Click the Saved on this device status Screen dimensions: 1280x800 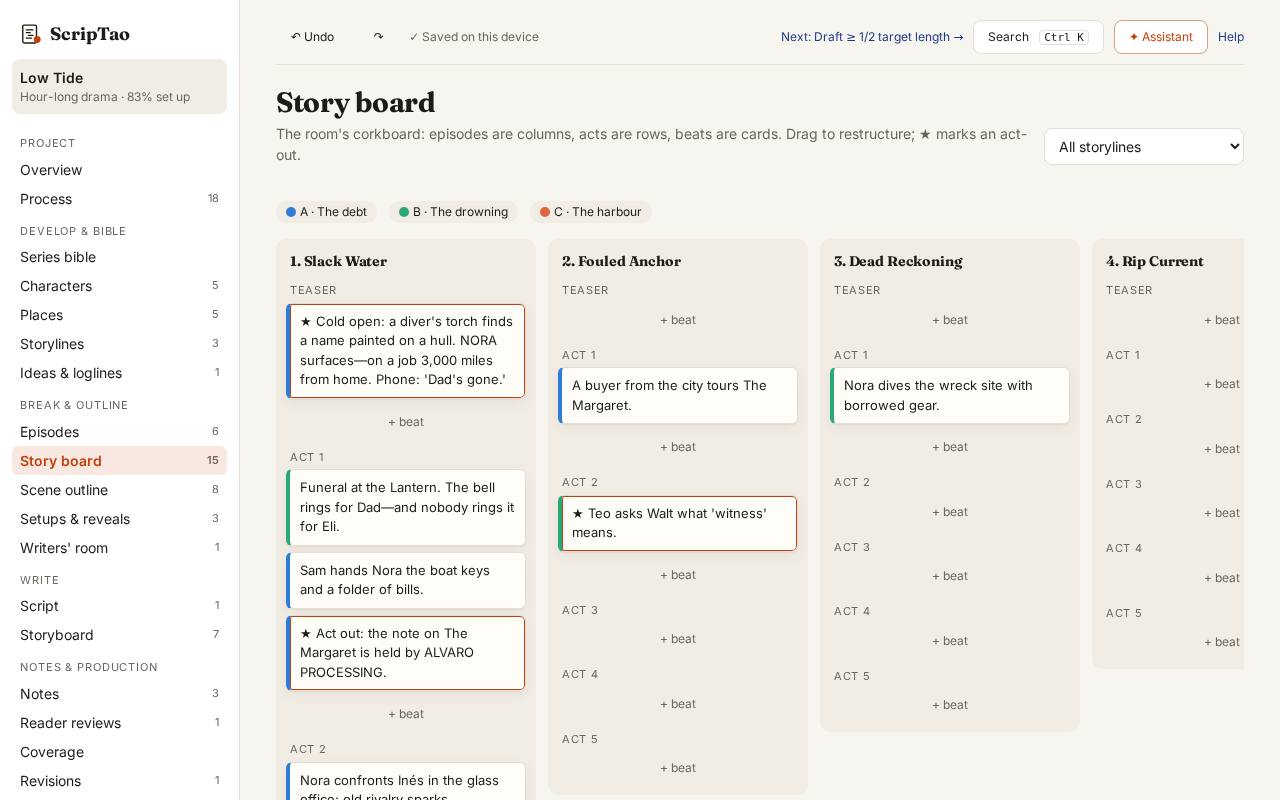[474, 37]
